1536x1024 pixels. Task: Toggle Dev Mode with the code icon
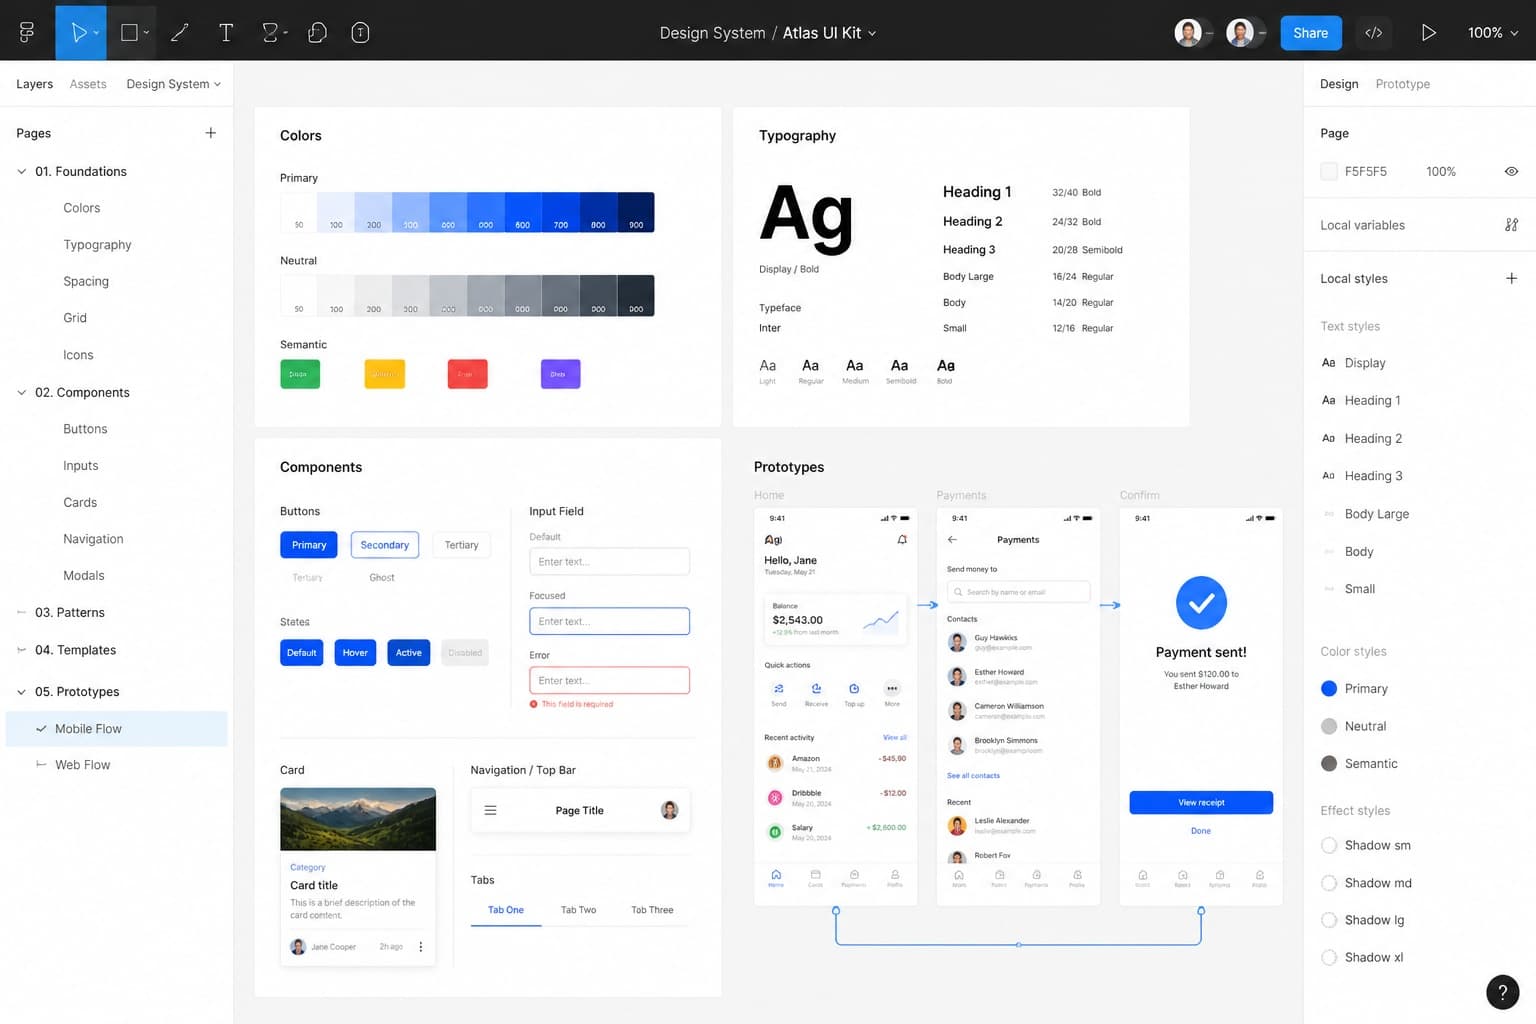tap(1374, 33)
